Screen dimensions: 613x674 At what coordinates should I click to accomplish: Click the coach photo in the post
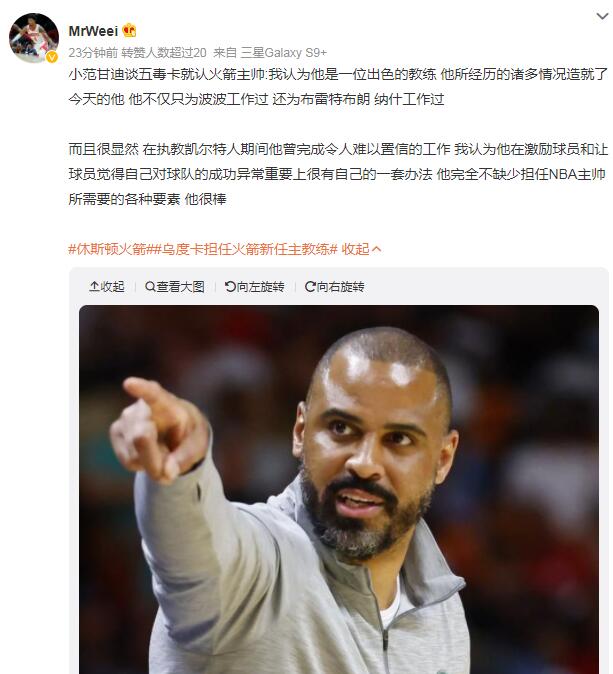pos(339,490)
